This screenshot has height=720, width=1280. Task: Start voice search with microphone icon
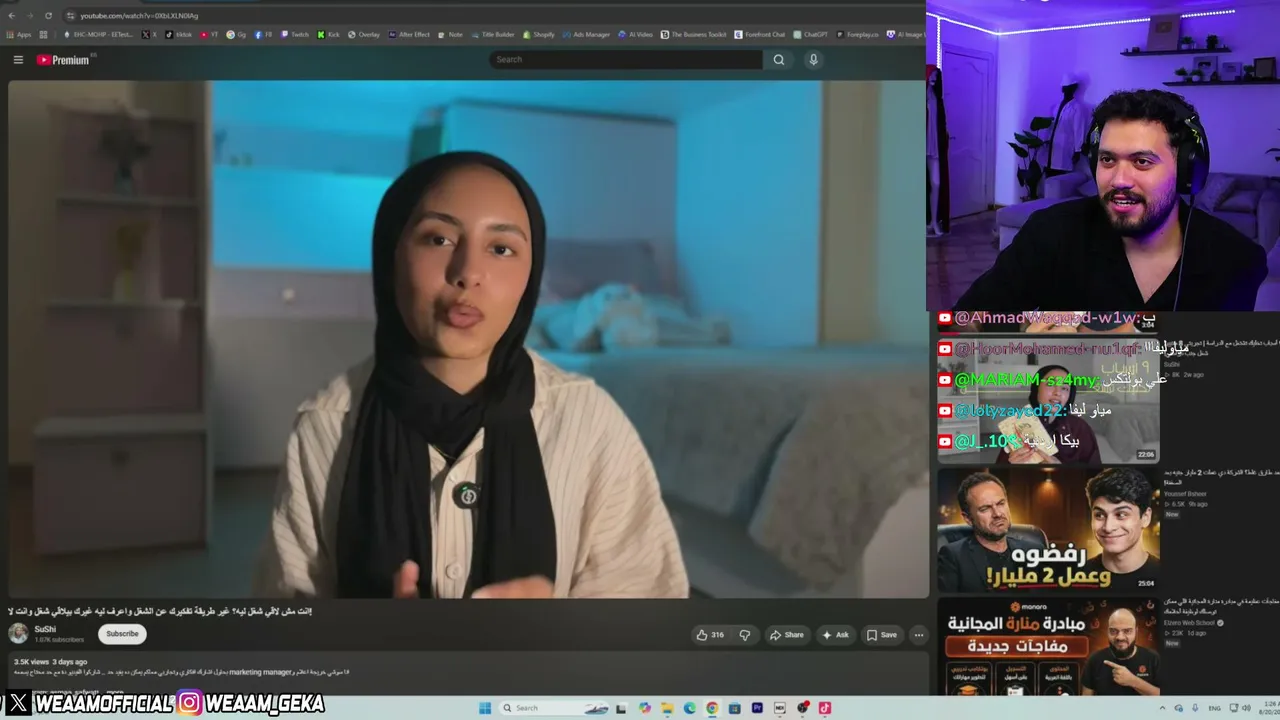[813, 60]
